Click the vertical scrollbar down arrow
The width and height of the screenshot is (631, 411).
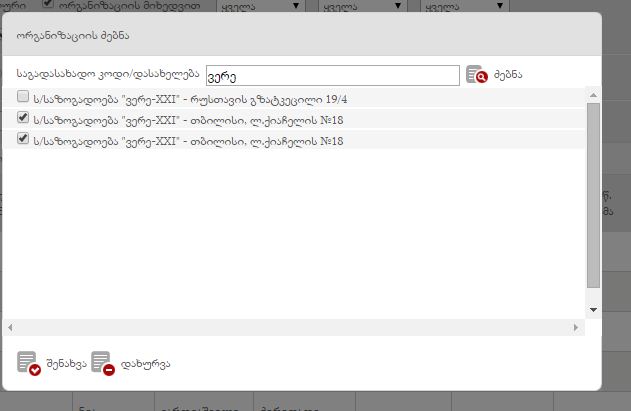(x=593, y=310)
